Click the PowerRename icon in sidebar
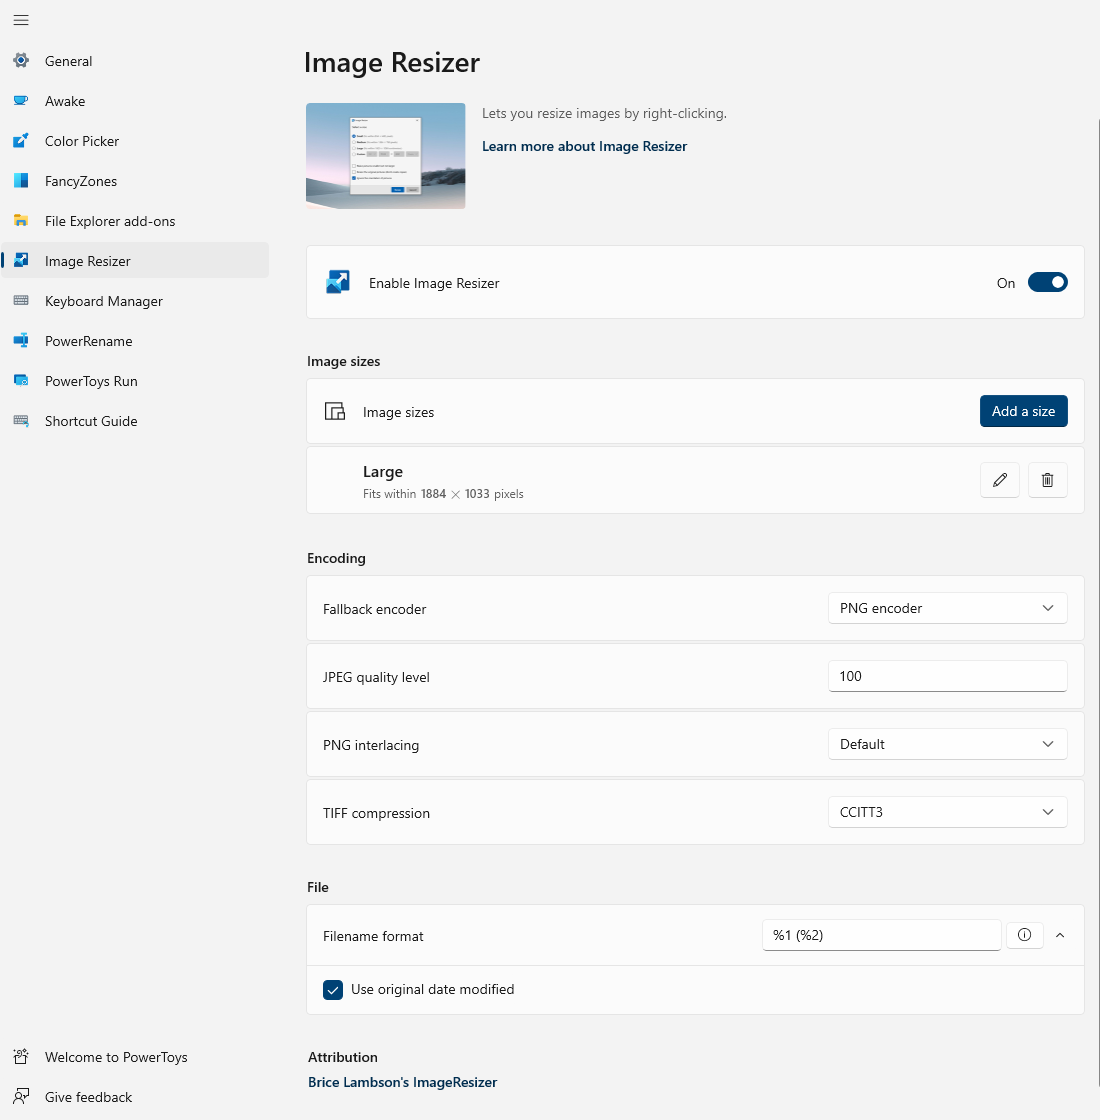1100x1120 pixels. tap(21, 341)
